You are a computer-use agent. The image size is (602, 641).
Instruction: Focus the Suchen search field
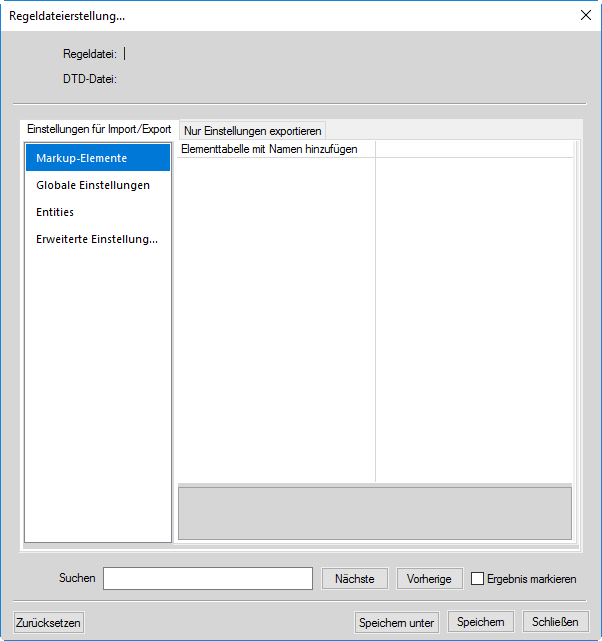click(208, 578)
